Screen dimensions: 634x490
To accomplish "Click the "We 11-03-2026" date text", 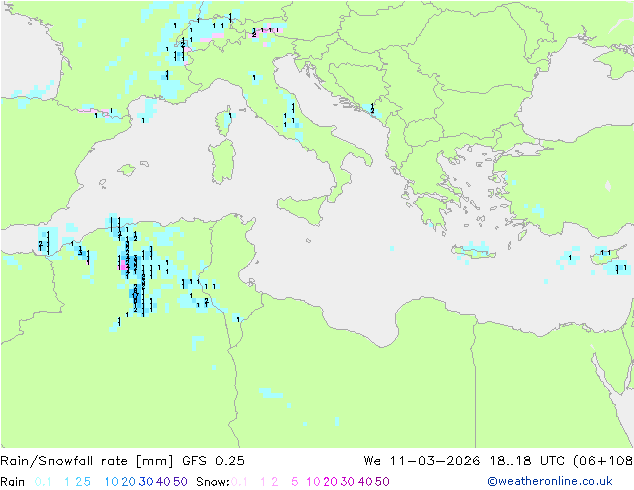I will point(422,461).
